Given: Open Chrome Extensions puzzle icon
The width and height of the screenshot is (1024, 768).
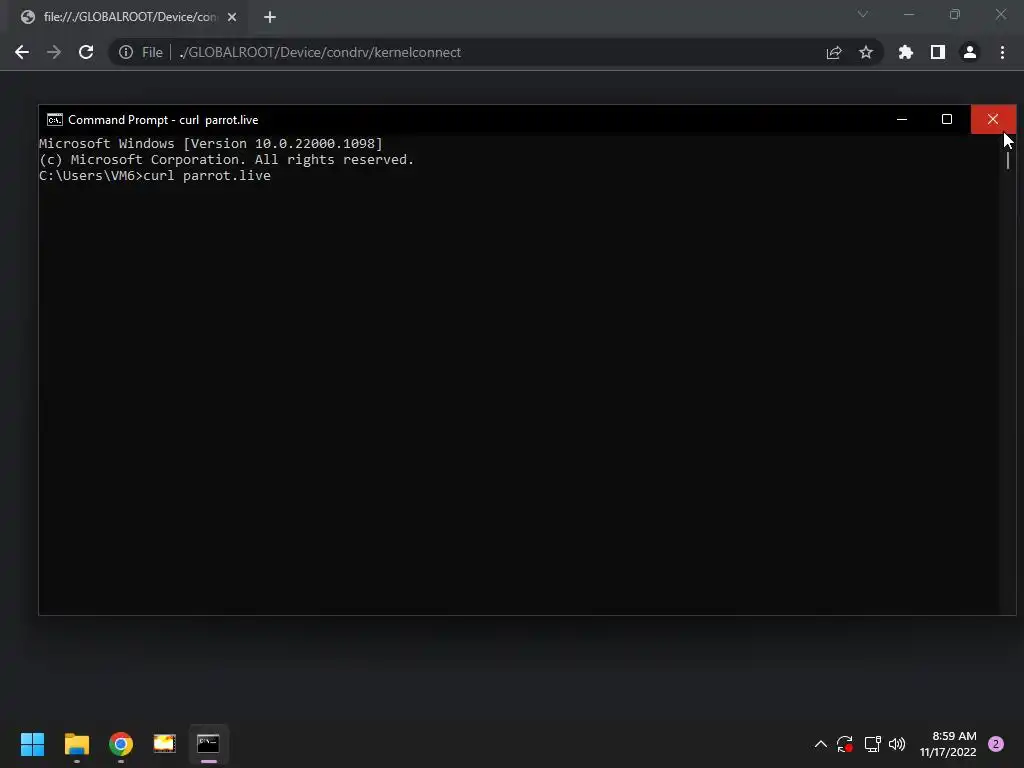Looking at the screenshot, I should click(905, 52).
